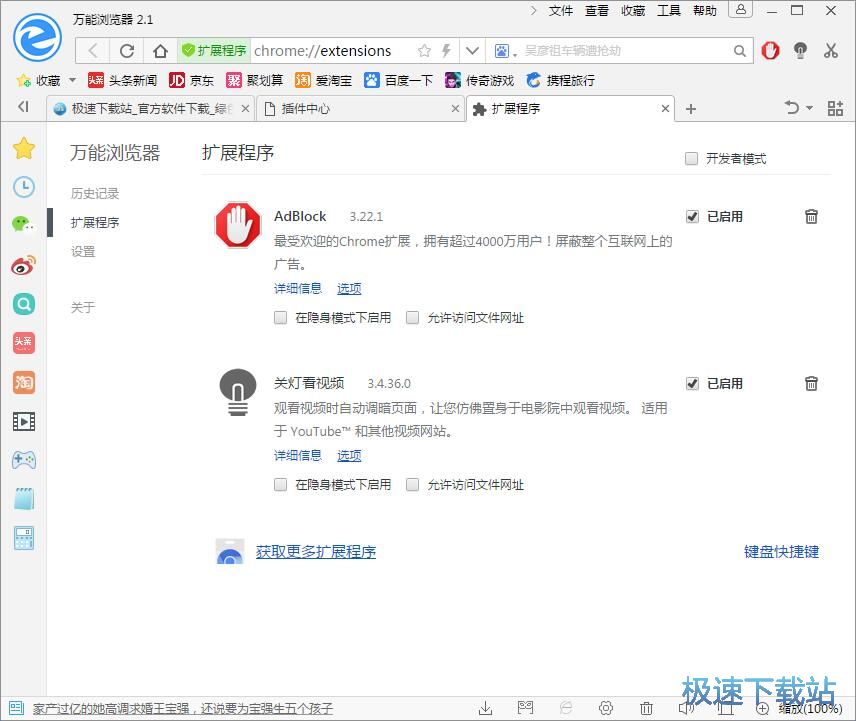Click the search magnifier icon
This screenshot has width=856, height=721.
point(740,51)
